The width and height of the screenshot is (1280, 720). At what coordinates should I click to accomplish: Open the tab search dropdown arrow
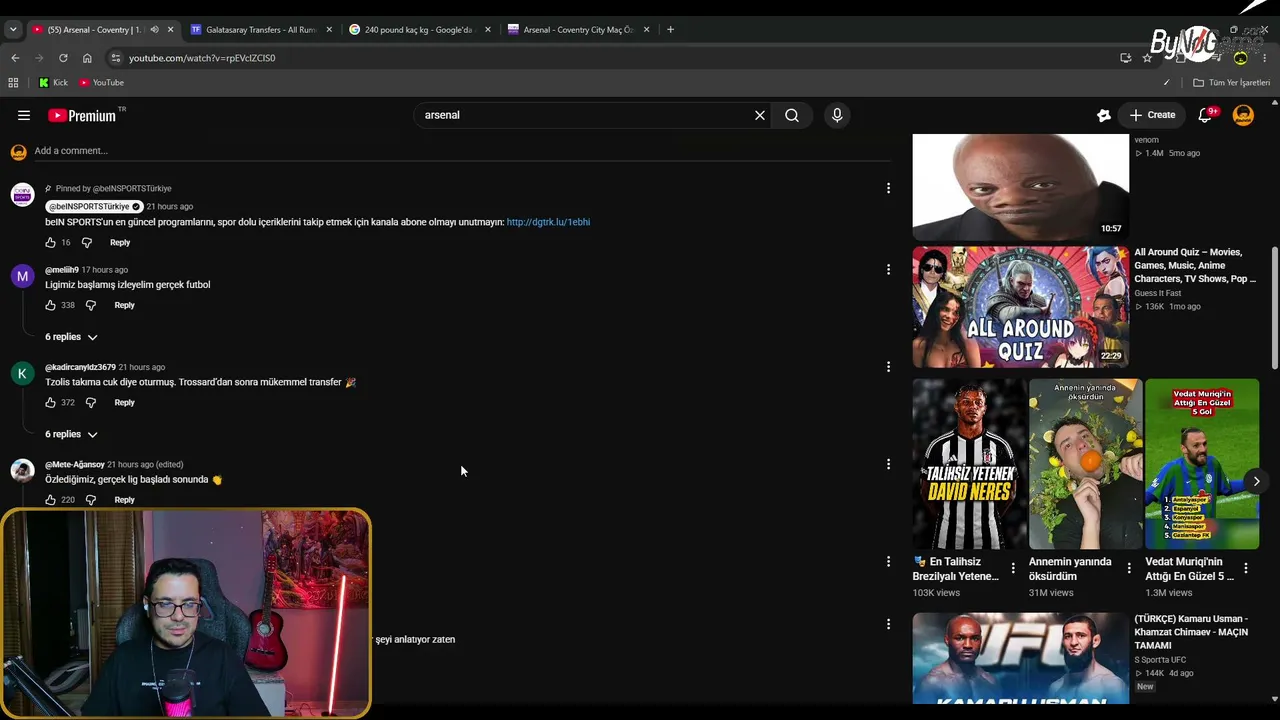click(13, 30)
